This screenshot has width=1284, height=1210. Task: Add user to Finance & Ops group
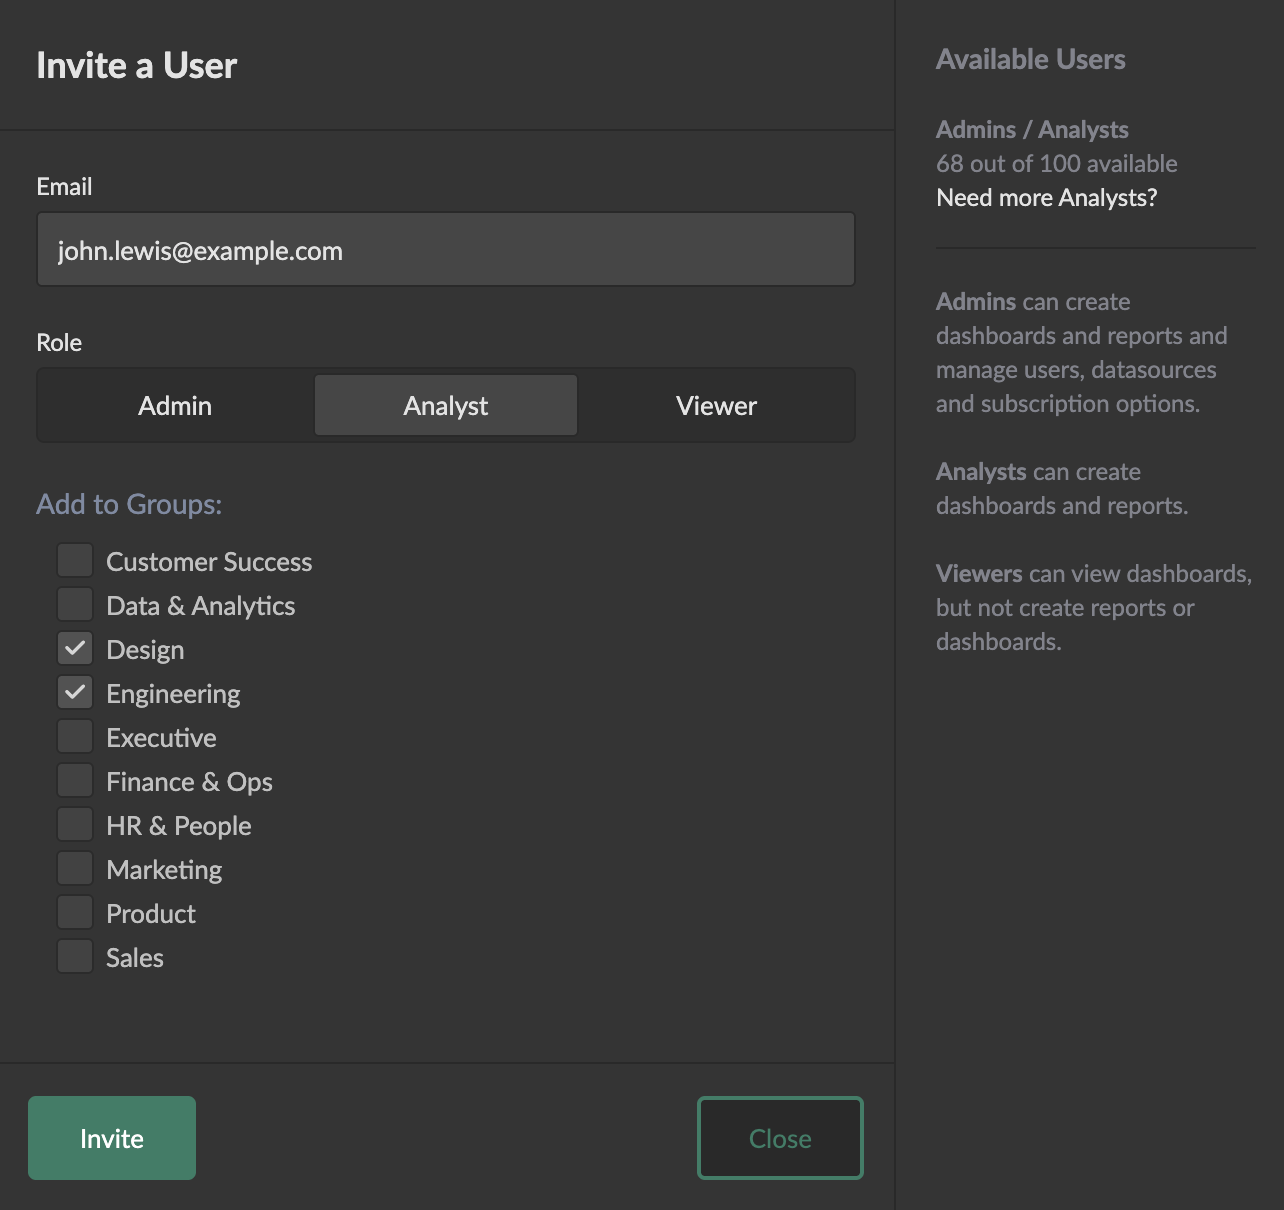tap(75, 781)
